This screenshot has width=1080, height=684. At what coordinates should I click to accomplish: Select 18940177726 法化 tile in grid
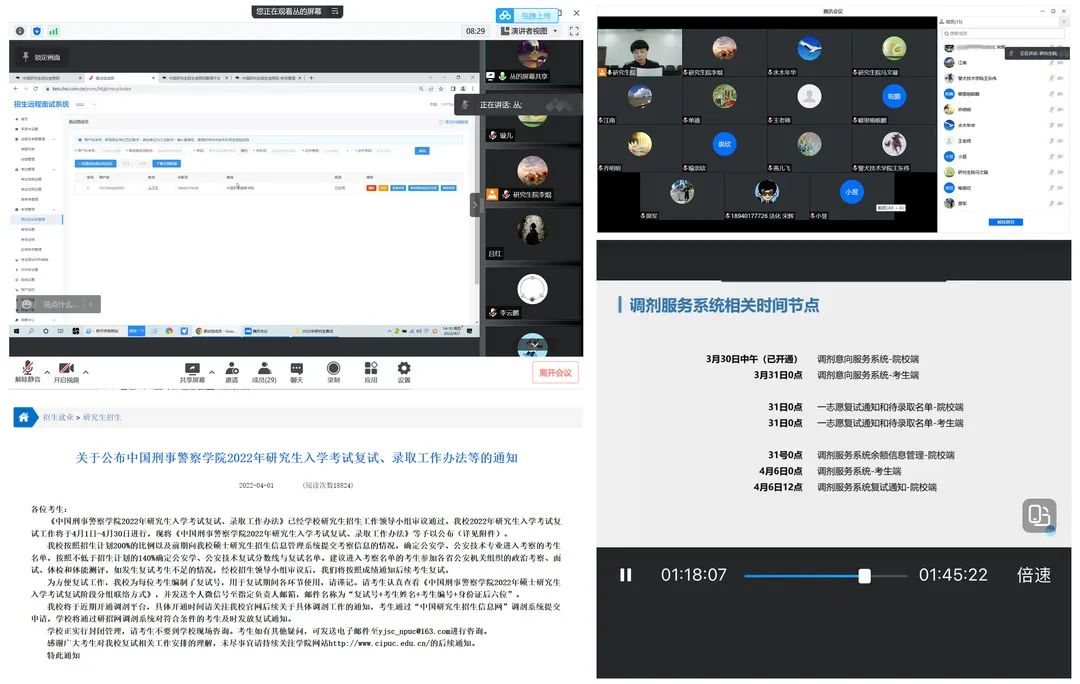767,196
